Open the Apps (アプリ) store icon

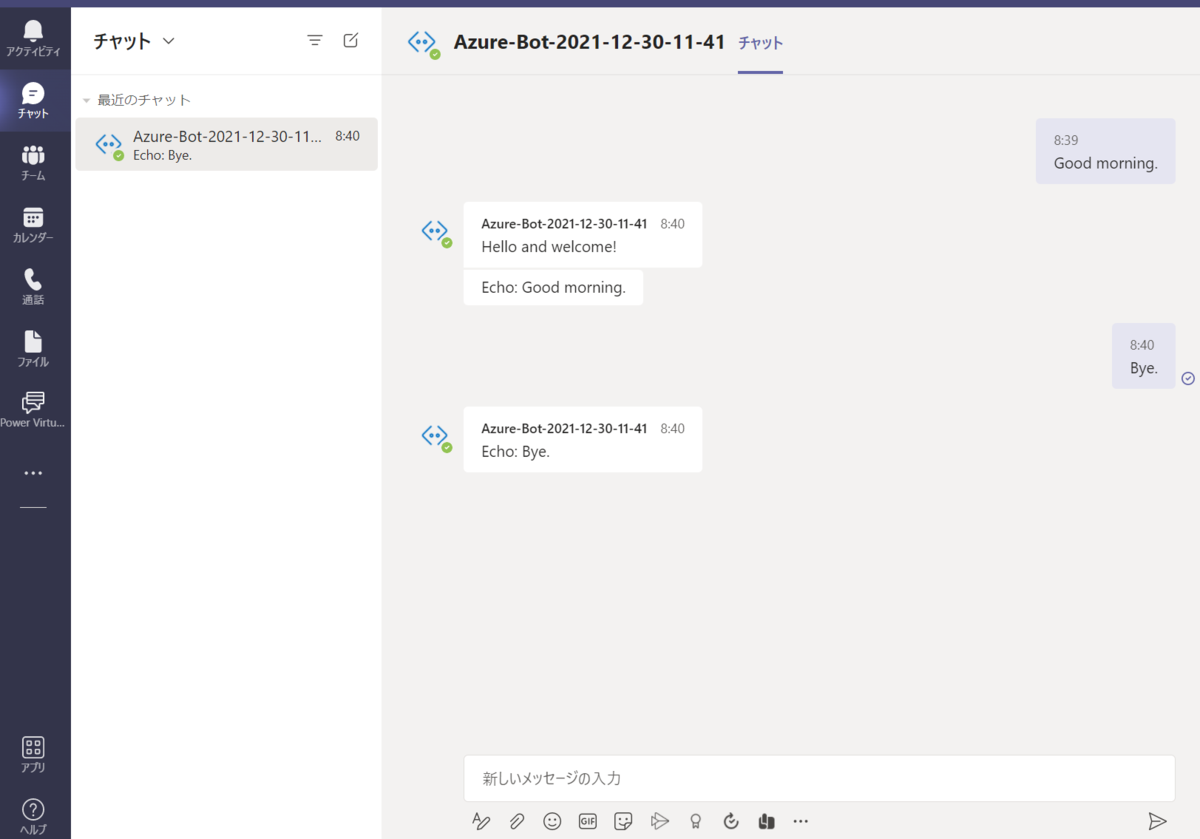[33, 754]
